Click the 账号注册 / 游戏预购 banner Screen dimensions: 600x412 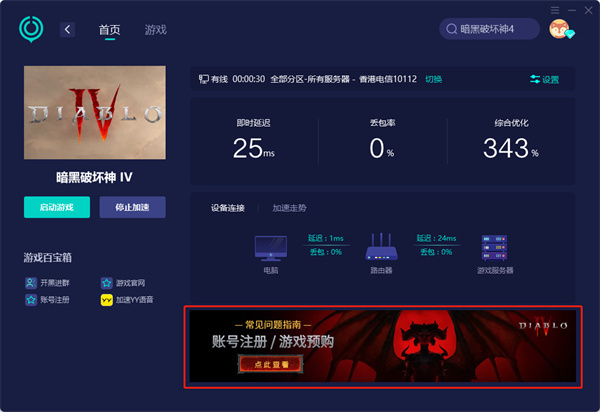(383, 346)
